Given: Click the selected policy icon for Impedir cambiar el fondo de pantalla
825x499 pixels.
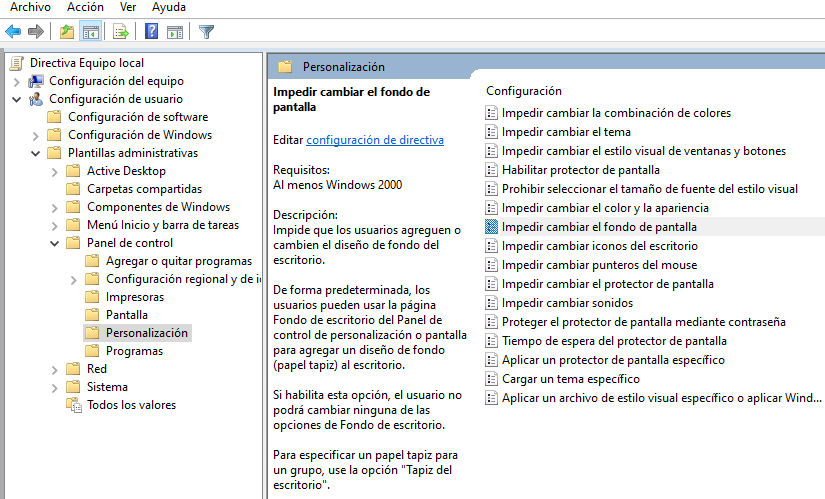Looking at the screenshot, I should tap(491, 227).
